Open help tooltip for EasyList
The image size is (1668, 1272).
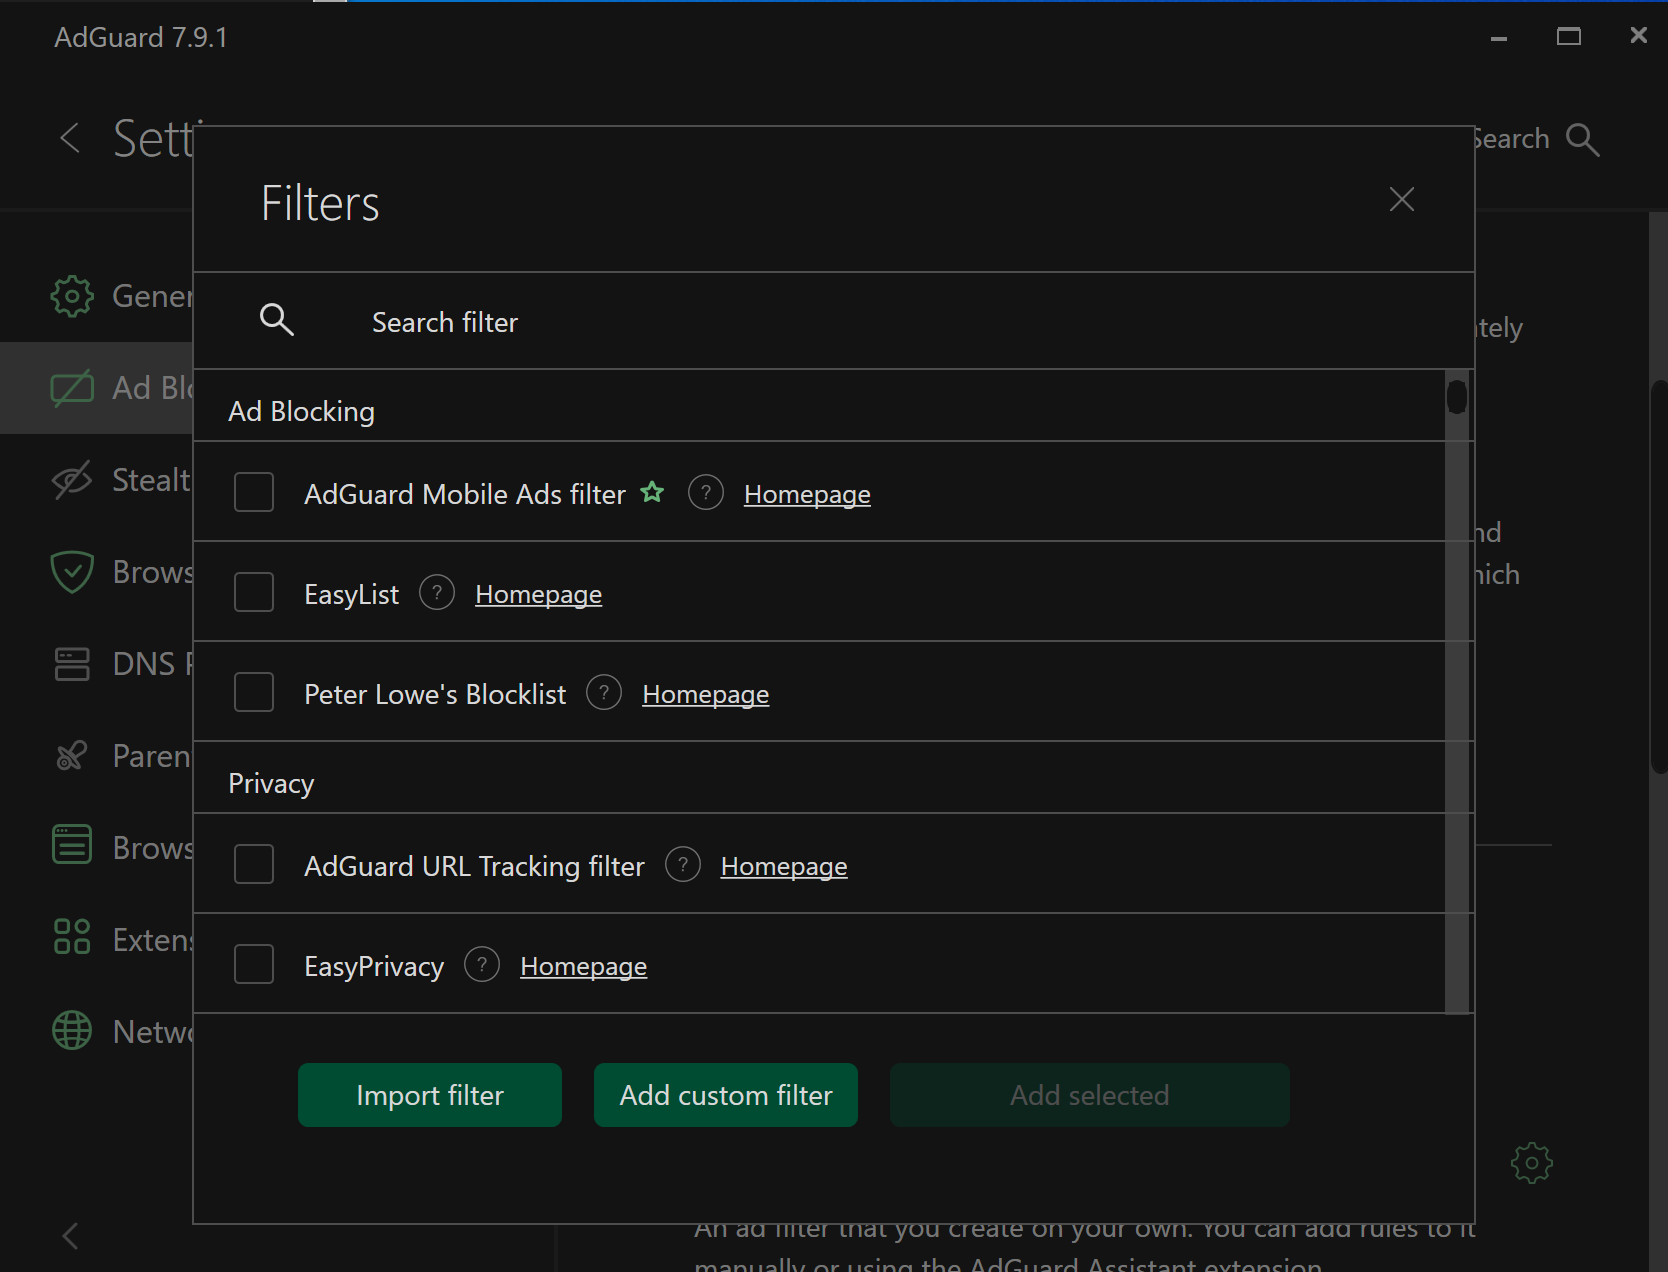pyautogui.click(x=437, y=593)
